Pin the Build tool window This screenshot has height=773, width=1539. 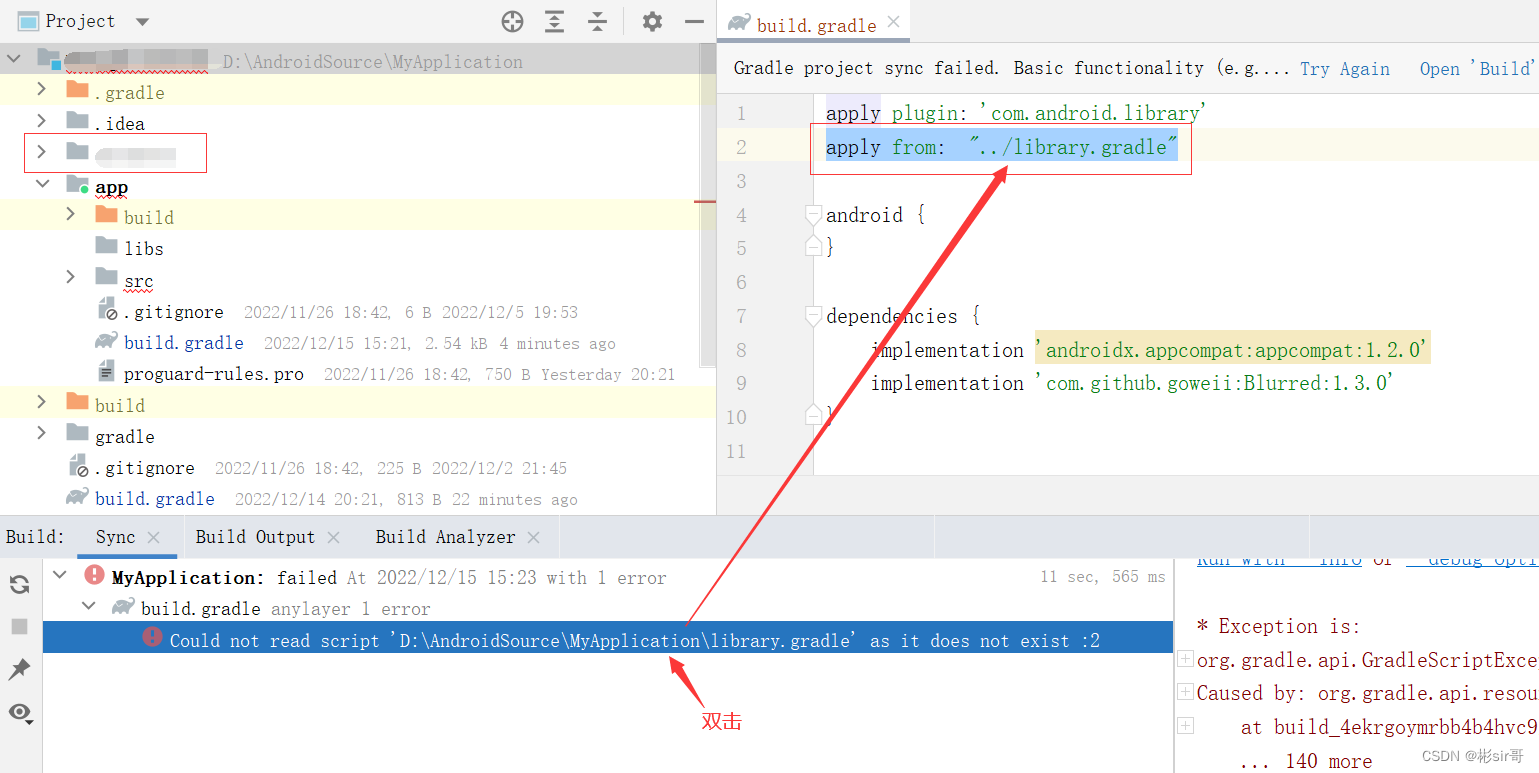19,669
